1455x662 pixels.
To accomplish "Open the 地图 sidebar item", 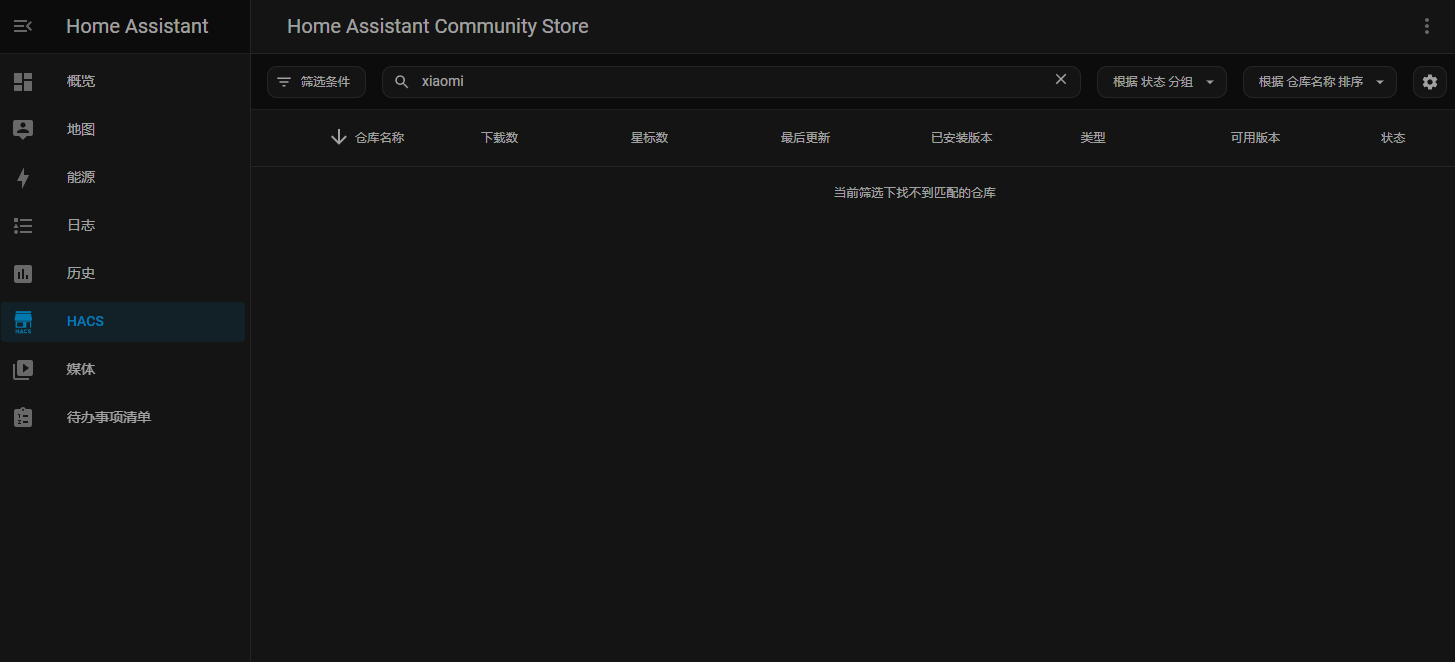I will tap(123, 130).
